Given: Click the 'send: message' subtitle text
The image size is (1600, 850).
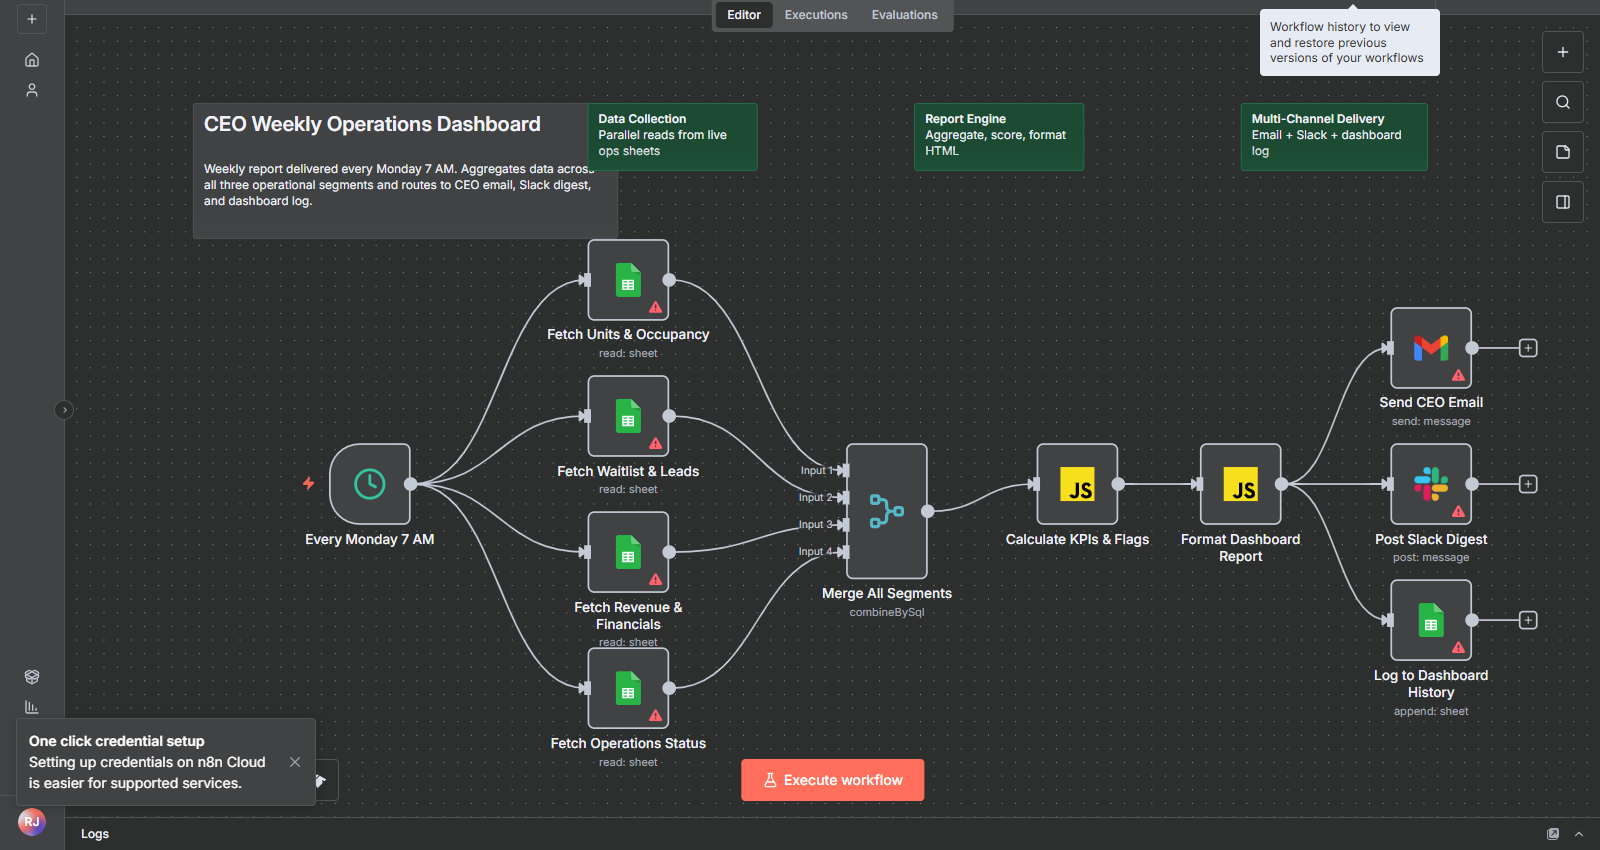Looking at the screenshot, I should coord(1431,421).
